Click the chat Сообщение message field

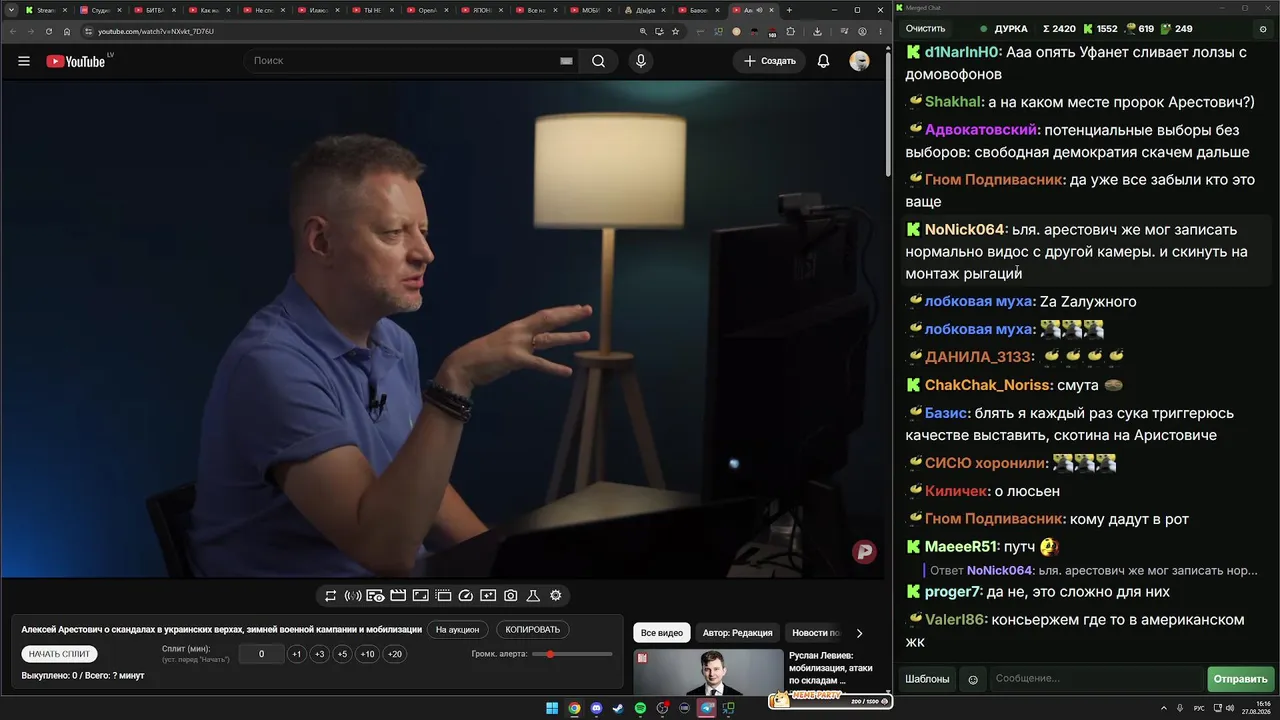click(1097, 680)
